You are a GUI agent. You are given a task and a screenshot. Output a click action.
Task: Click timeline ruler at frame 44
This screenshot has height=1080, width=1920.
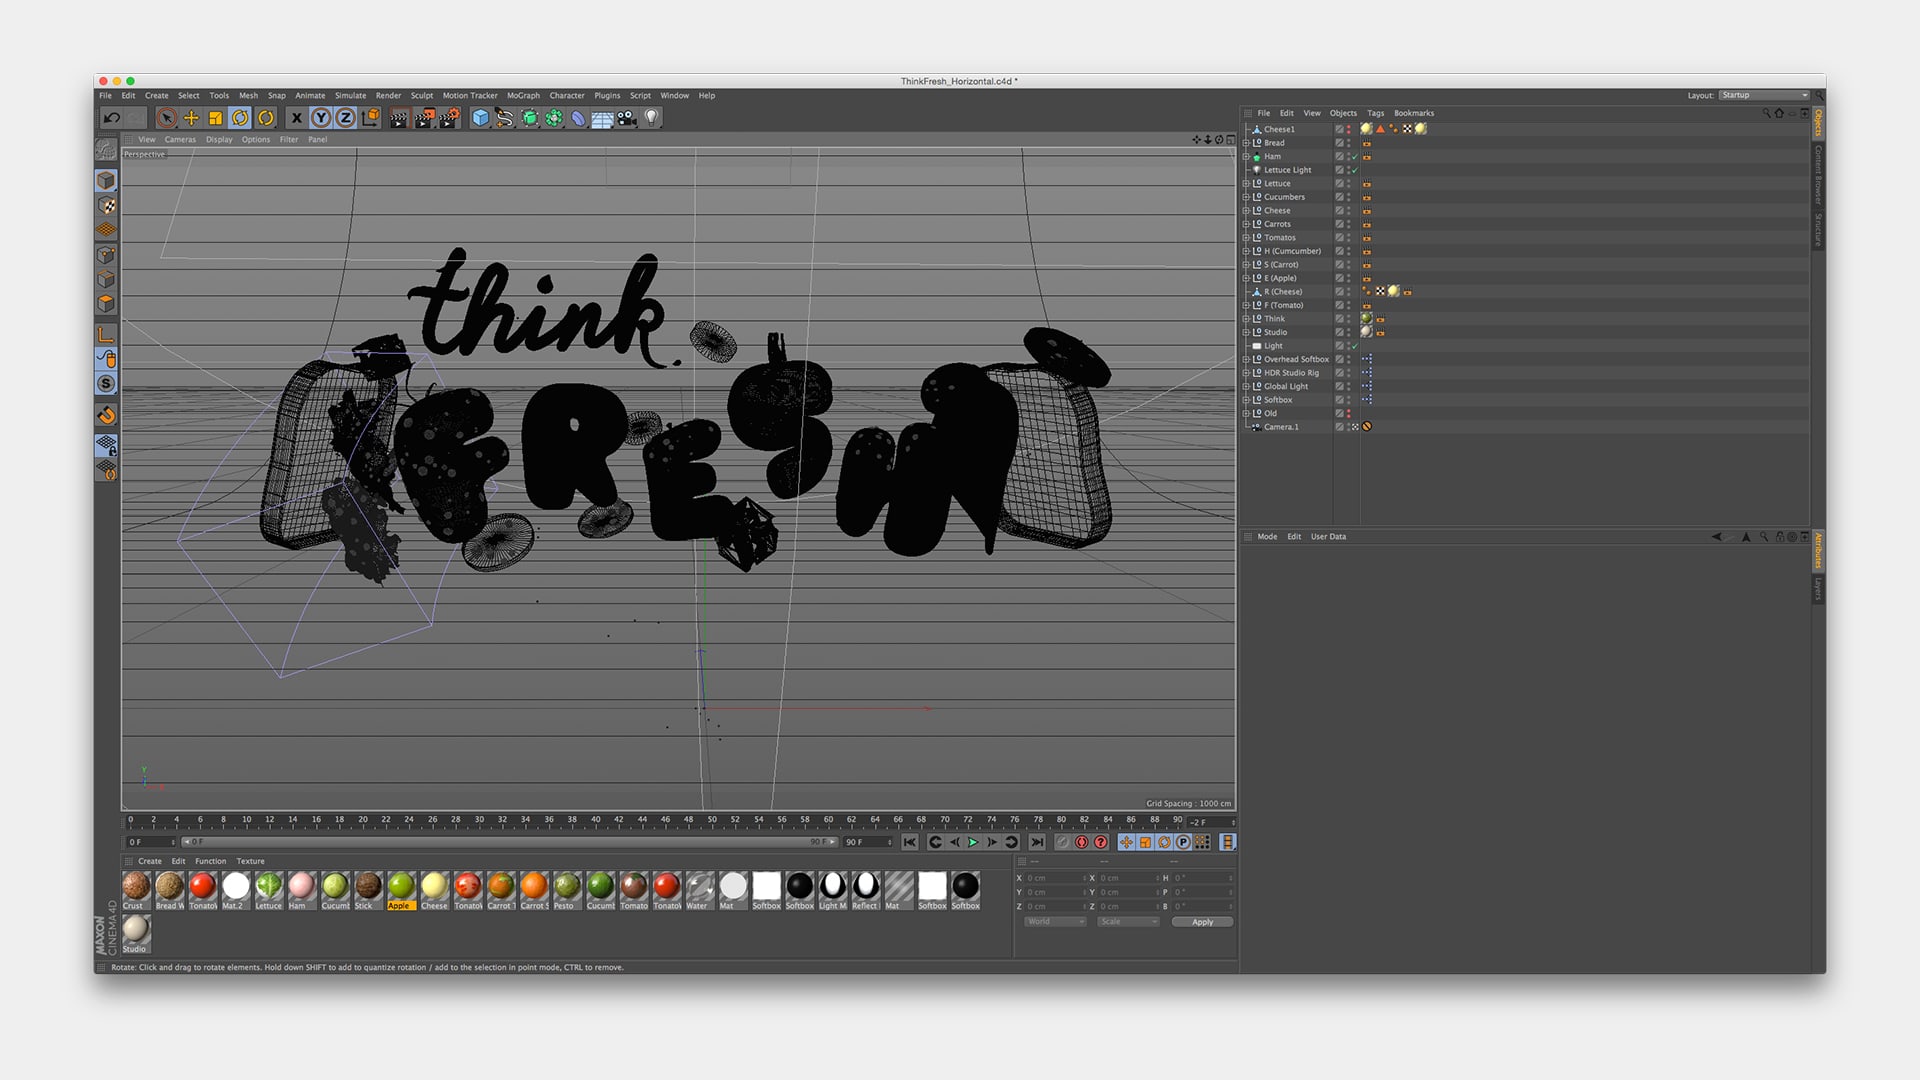642,820
